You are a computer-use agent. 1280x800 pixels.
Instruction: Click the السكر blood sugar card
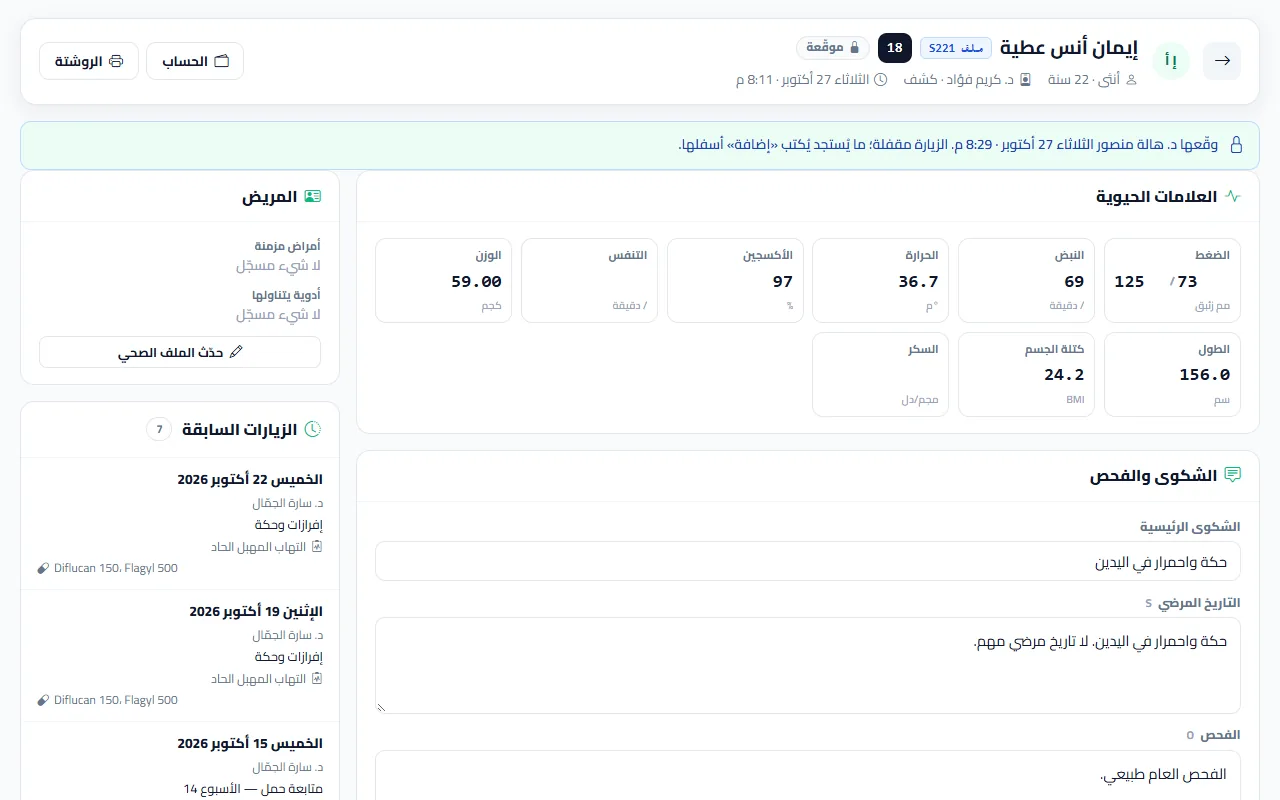pyautogui.click(x=880, y=374)
